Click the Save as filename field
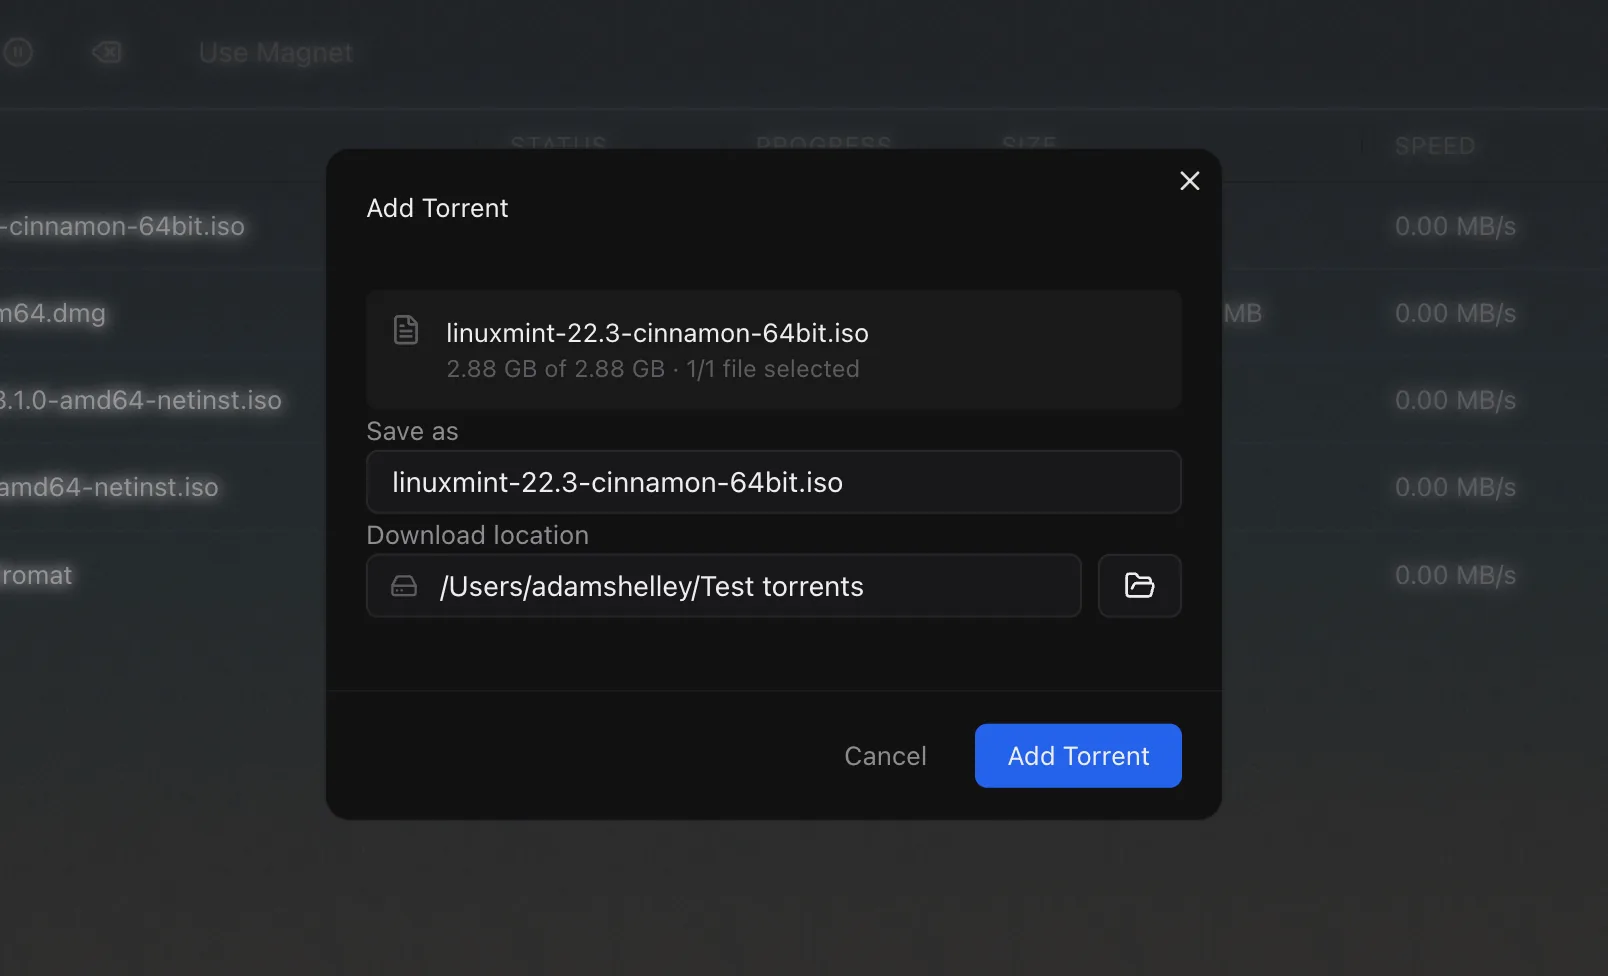Image resolution: width=1608 pixels, height=976 pixels. pyautogui.click(x=774, y=482)
